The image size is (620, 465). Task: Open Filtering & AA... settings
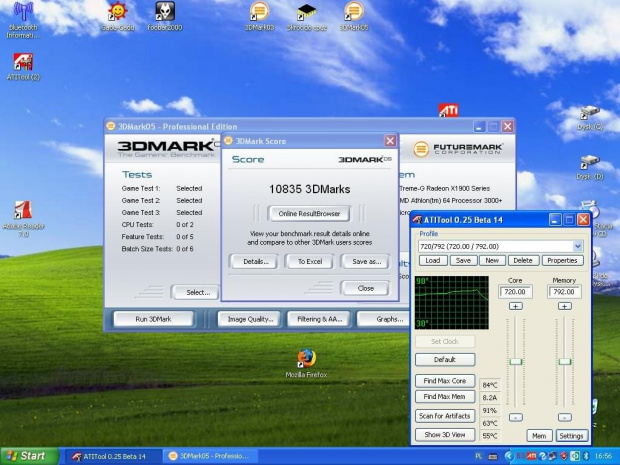319,319
